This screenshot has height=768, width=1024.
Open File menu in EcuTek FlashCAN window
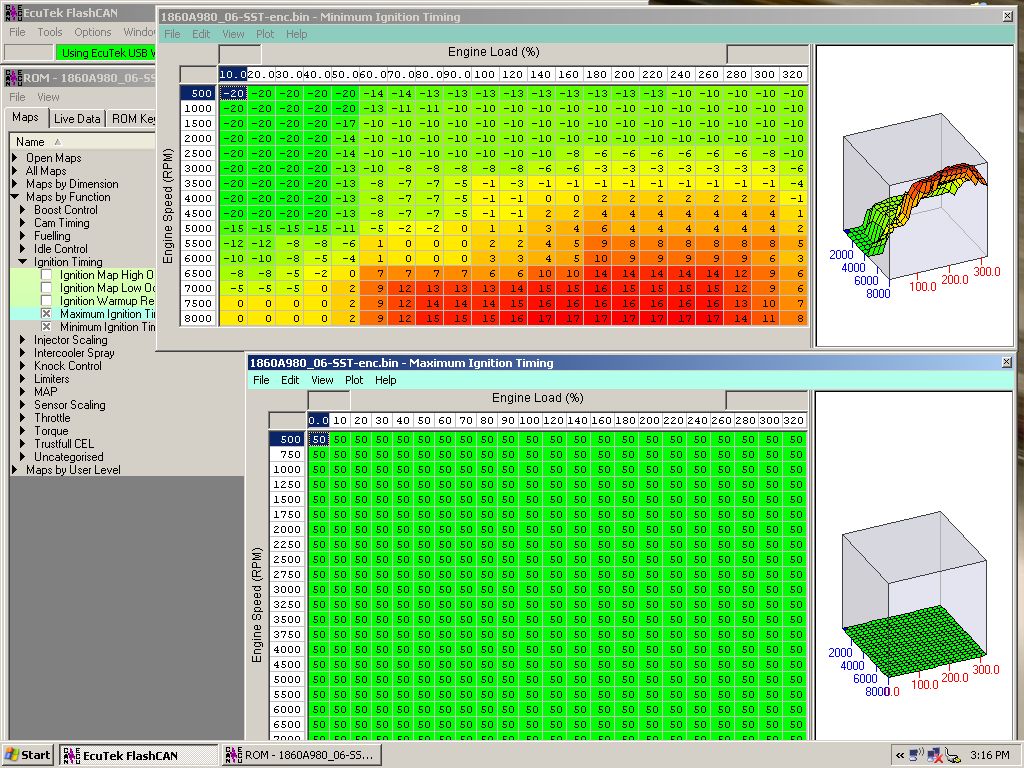click(x=17, y=32)
